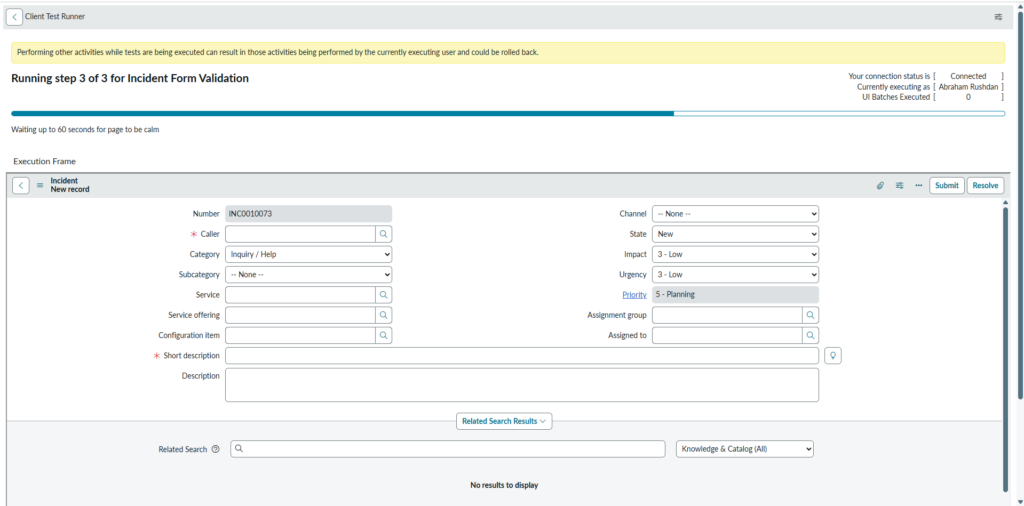Click the paperclip manage attachments icon
Screen dimensions: 1024x506
coord(880,186)
